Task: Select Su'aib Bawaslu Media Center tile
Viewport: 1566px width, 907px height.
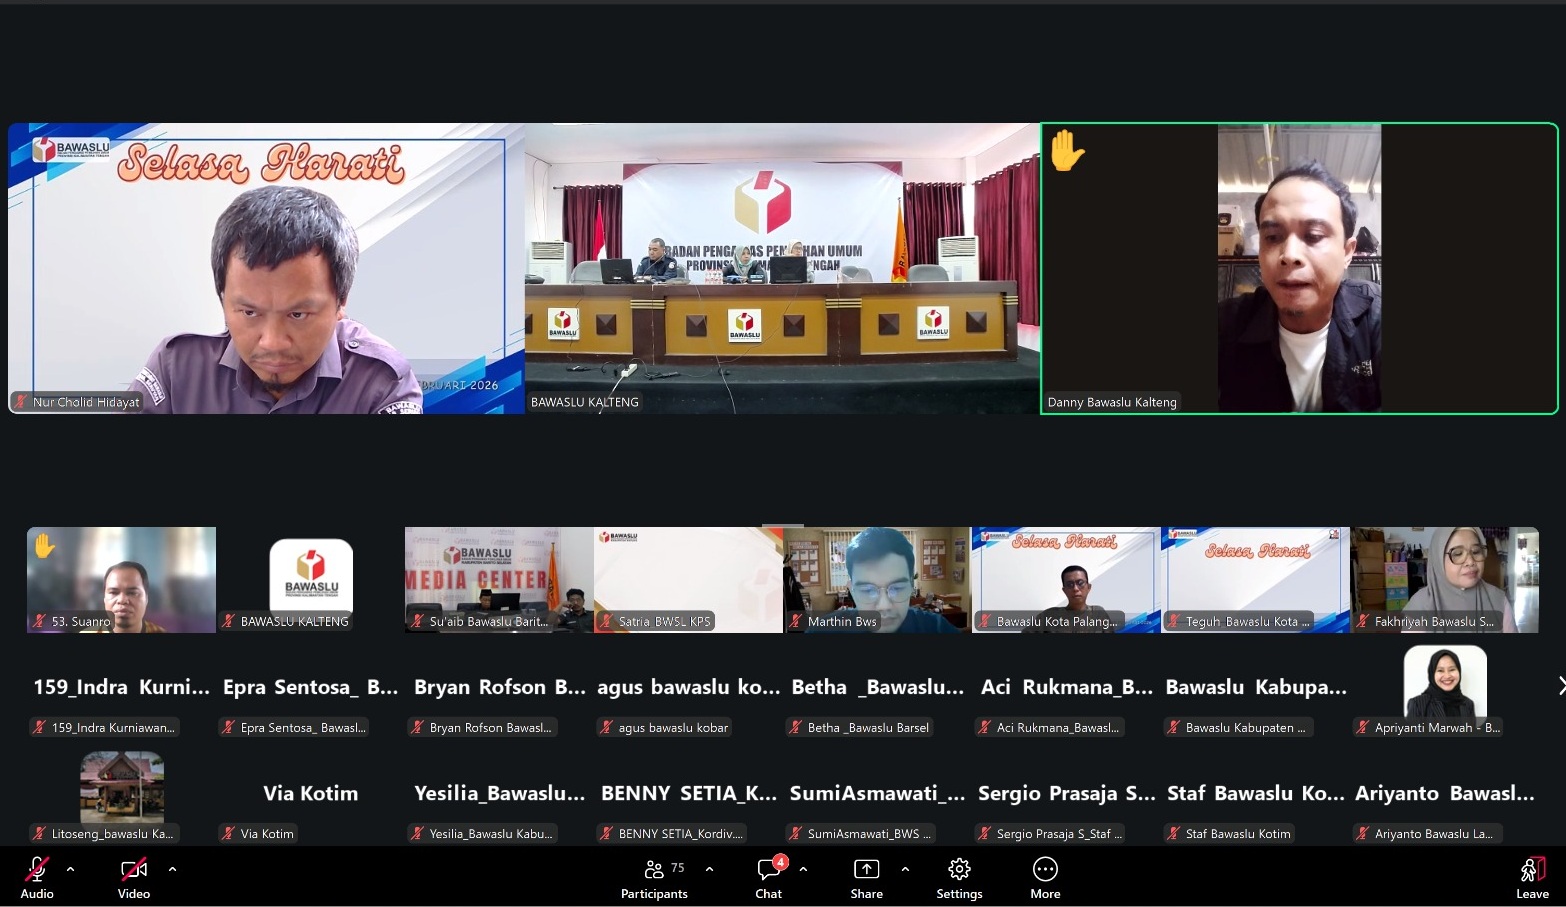Action: point(499,580)
